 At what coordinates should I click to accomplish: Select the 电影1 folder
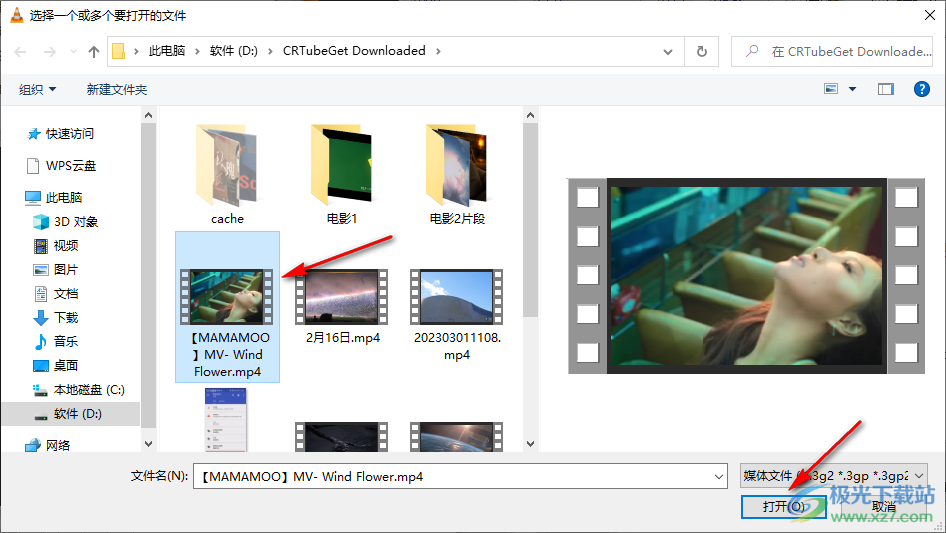[x=342, y=174]
